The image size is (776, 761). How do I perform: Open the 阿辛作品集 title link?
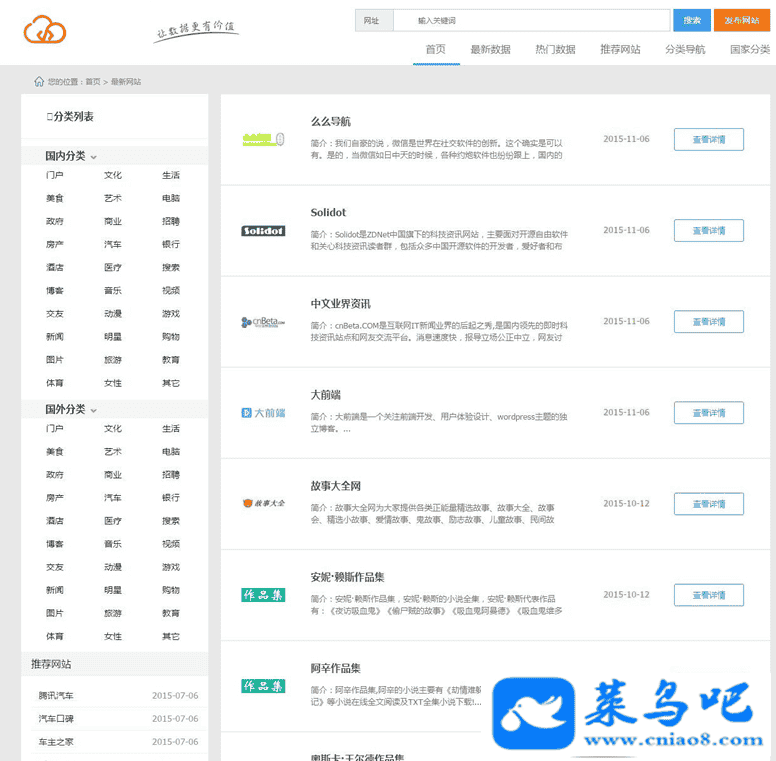[336, 668]
